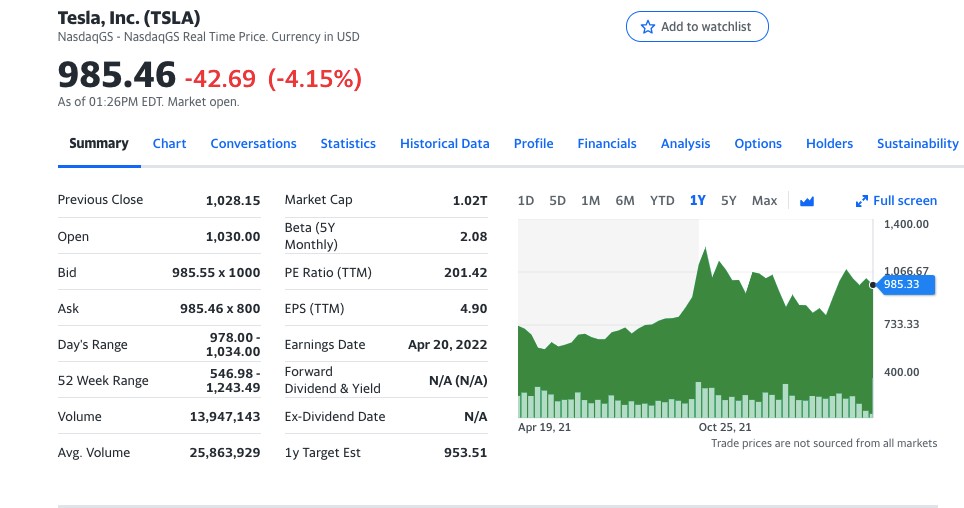Select the 5D chart range
Image resolution: width=964 pixels, height=508 pixels.
coord(558,201)
